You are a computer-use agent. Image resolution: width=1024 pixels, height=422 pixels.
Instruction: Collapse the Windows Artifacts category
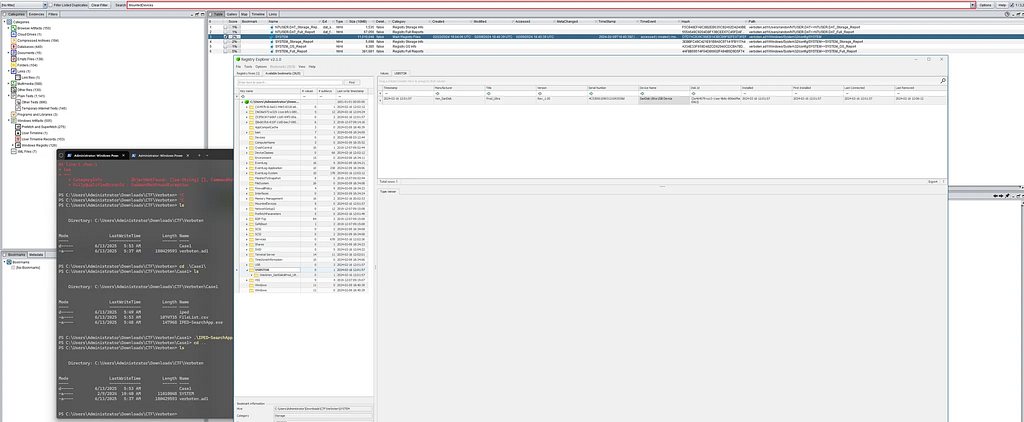click(8, 120)
